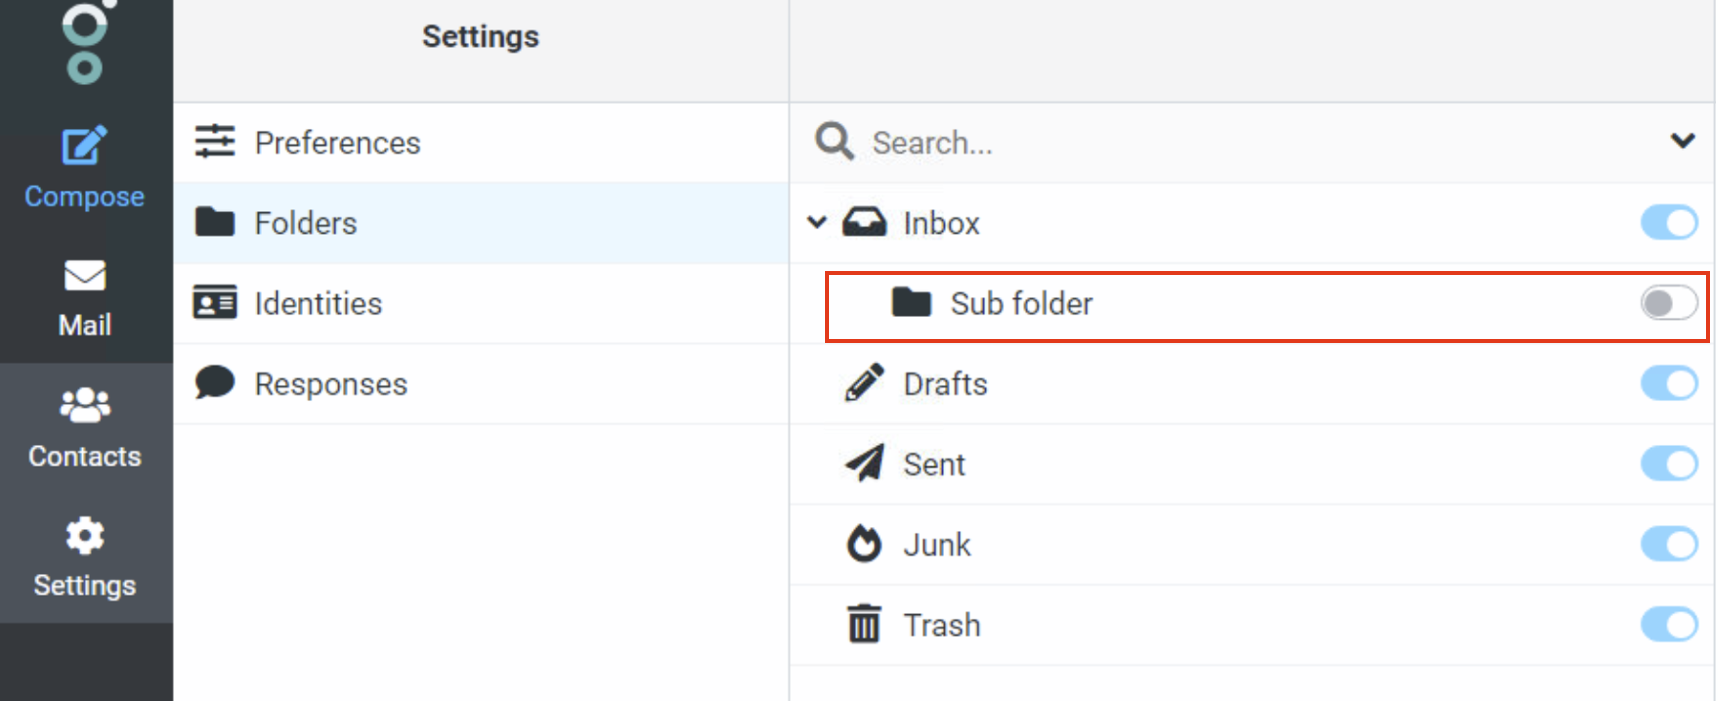Enable subscription toggle for Sub folder

tap(1669, 303)
